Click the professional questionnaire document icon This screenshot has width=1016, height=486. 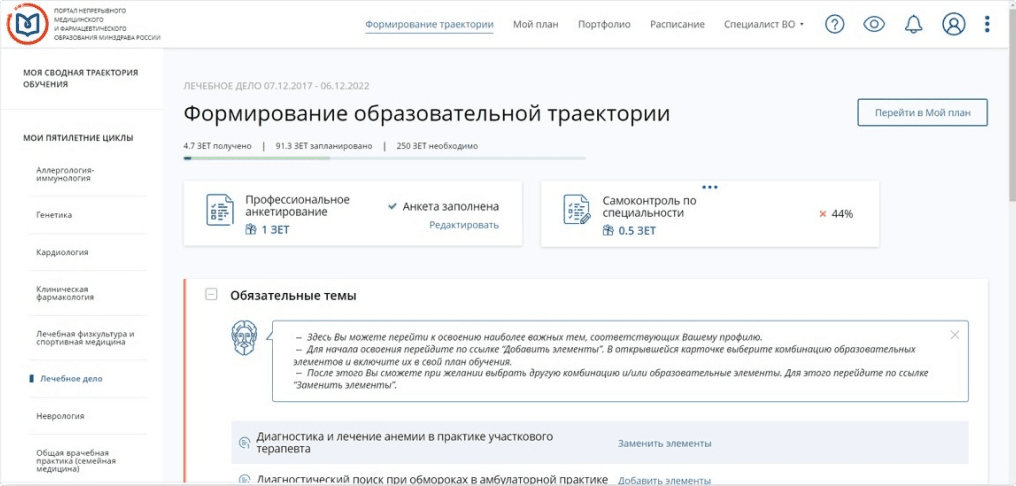pyautogui.click(x=220, y=209)
